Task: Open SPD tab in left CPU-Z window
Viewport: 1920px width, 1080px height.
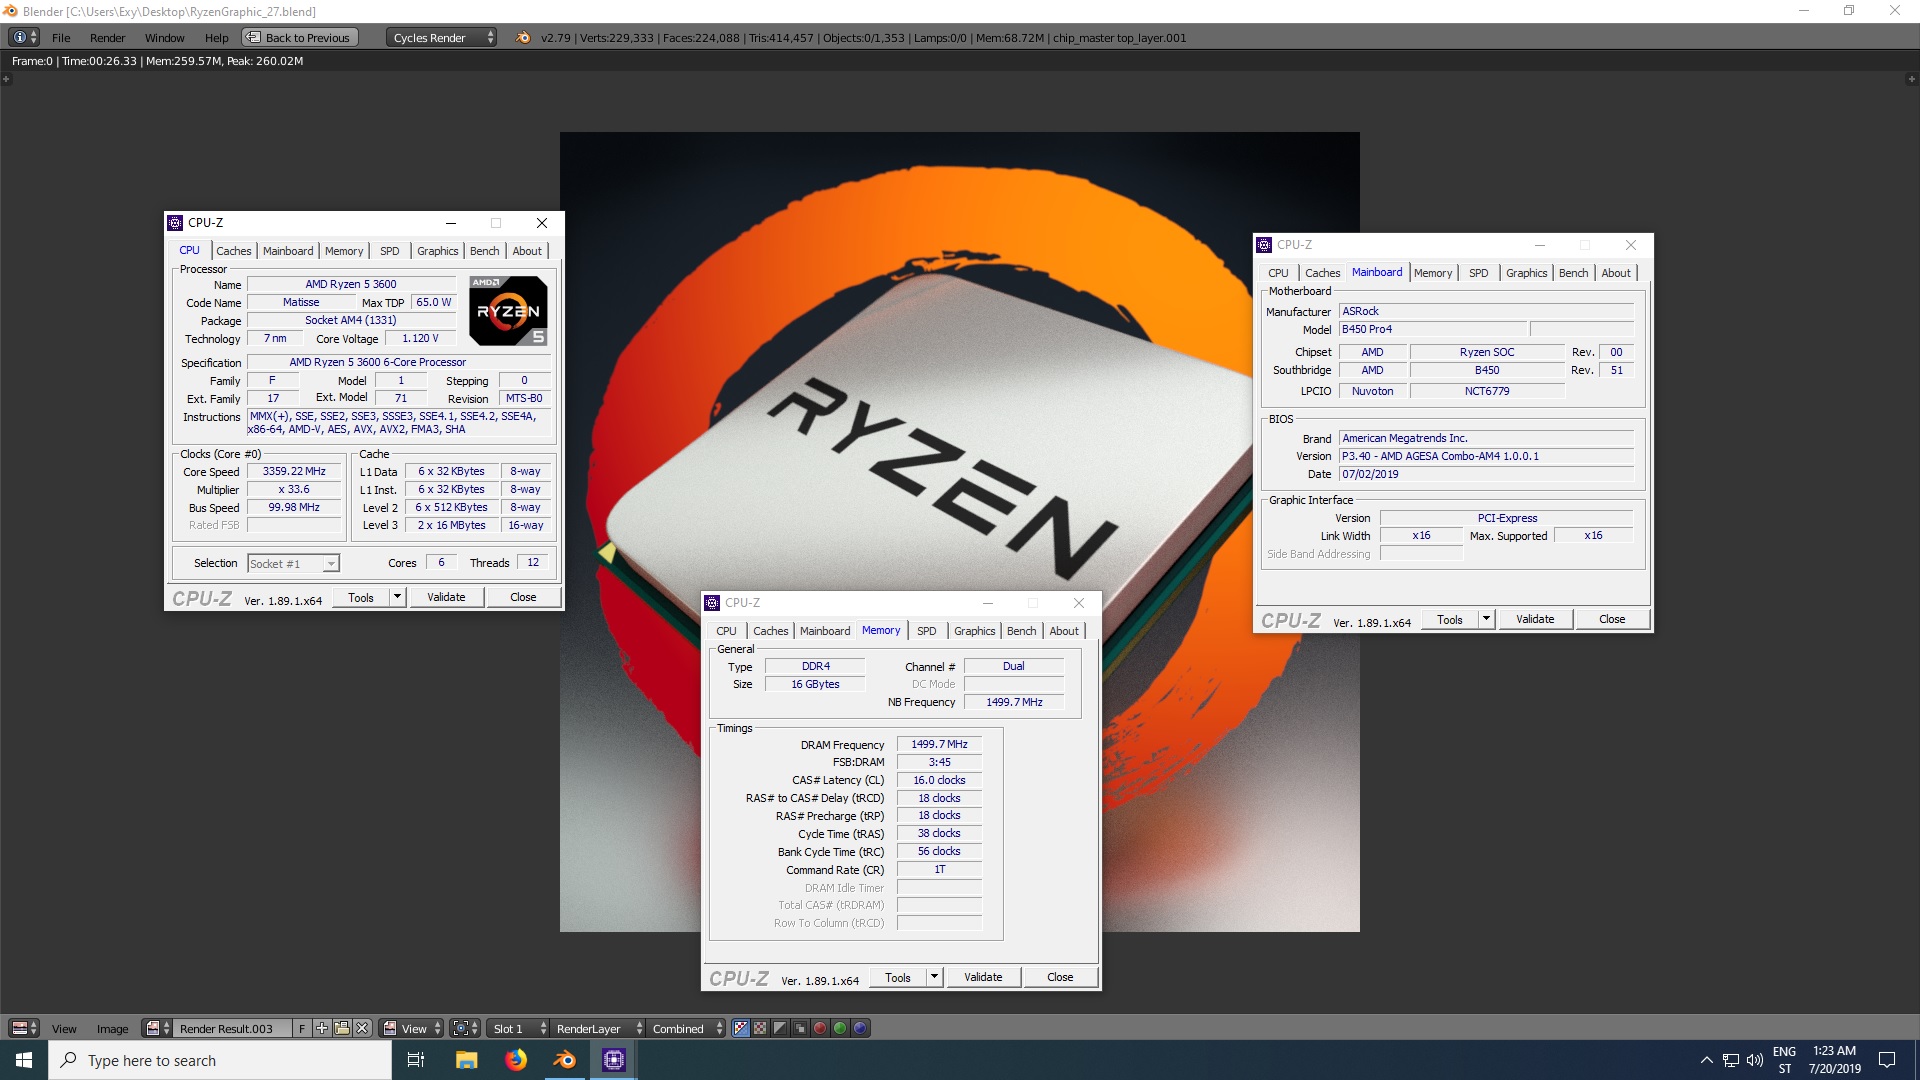Action: point(390,251)
